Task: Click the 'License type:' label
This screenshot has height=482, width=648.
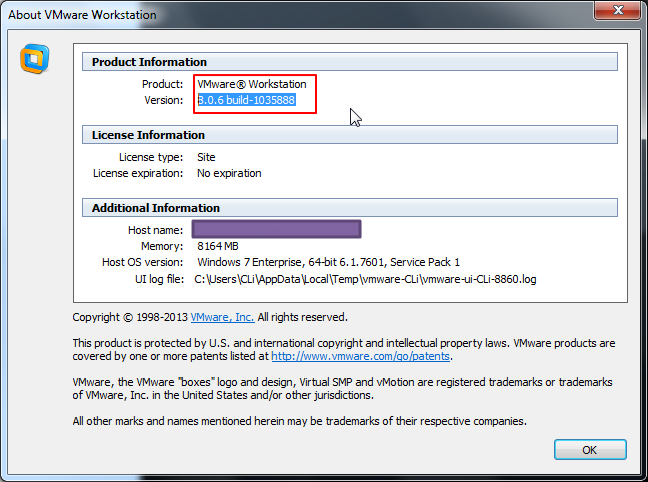Action: (x=151, y=157)
